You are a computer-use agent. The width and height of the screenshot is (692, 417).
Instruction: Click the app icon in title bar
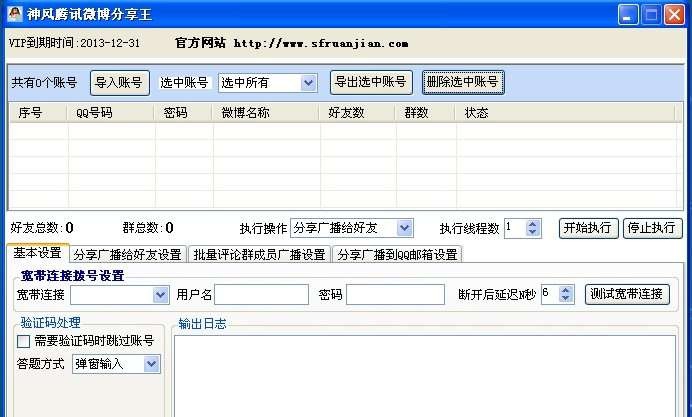[15, 14]
